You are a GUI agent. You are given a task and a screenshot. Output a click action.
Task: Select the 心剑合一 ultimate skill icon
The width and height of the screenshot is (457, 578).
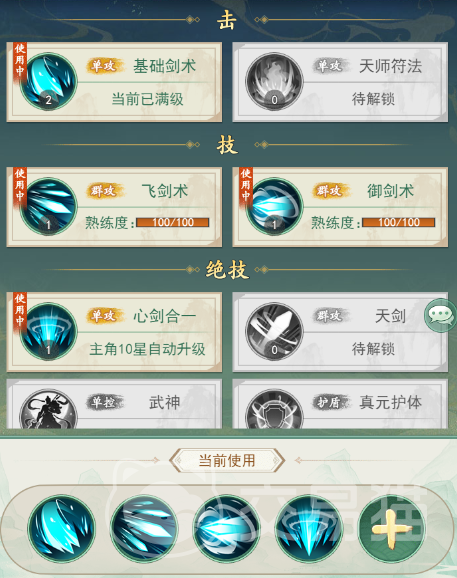pos(48,332)
